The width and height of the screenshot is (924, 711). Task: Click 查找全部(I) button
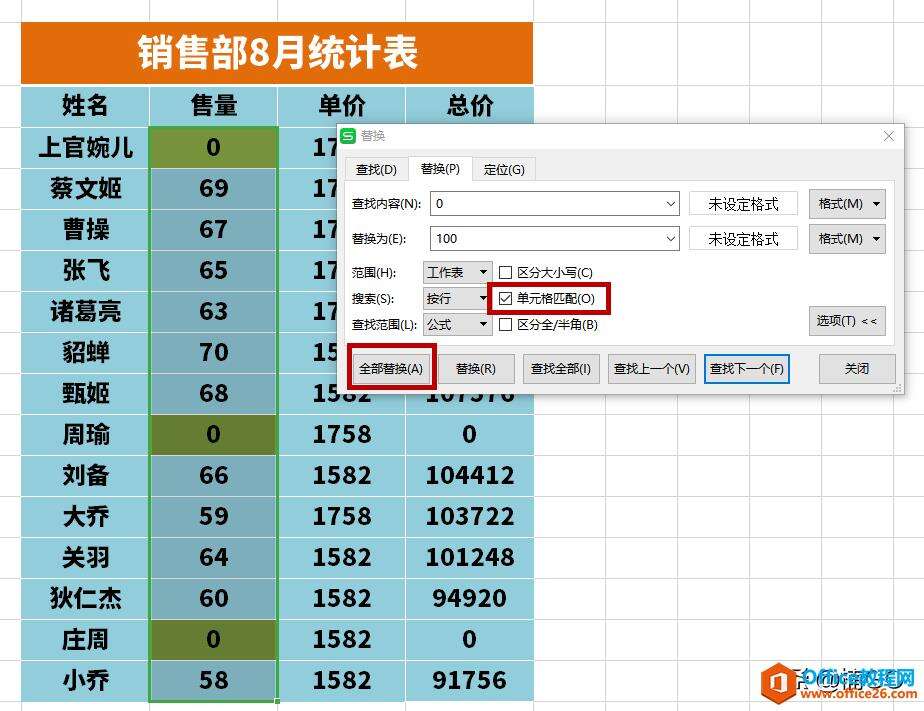[x=561, y=369]
